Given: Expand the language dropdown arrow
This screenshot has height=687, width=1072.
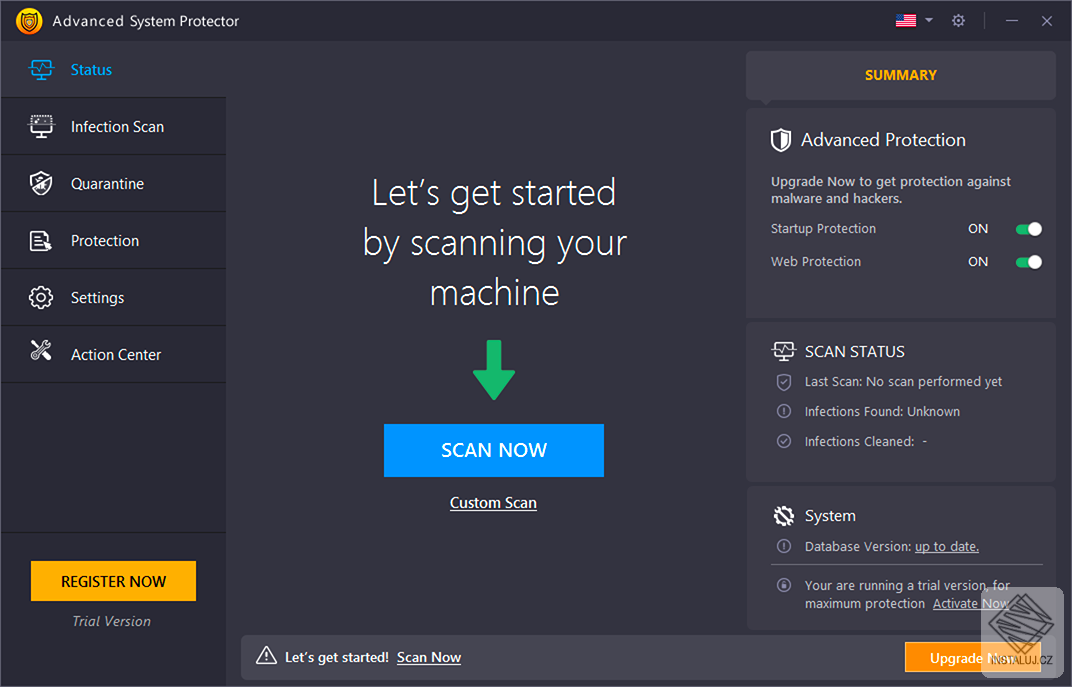Looking at the screenshot, I should [928, 21].
